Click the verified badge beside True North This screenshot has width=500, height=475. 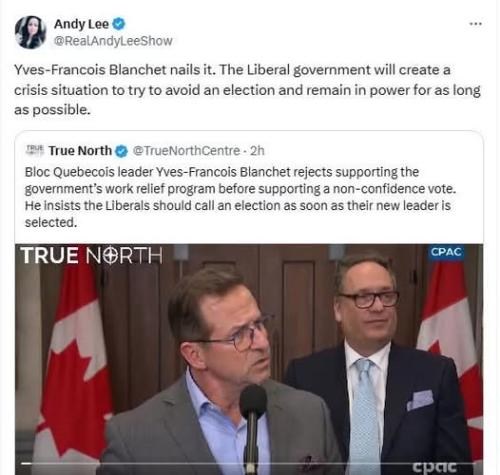121,151
